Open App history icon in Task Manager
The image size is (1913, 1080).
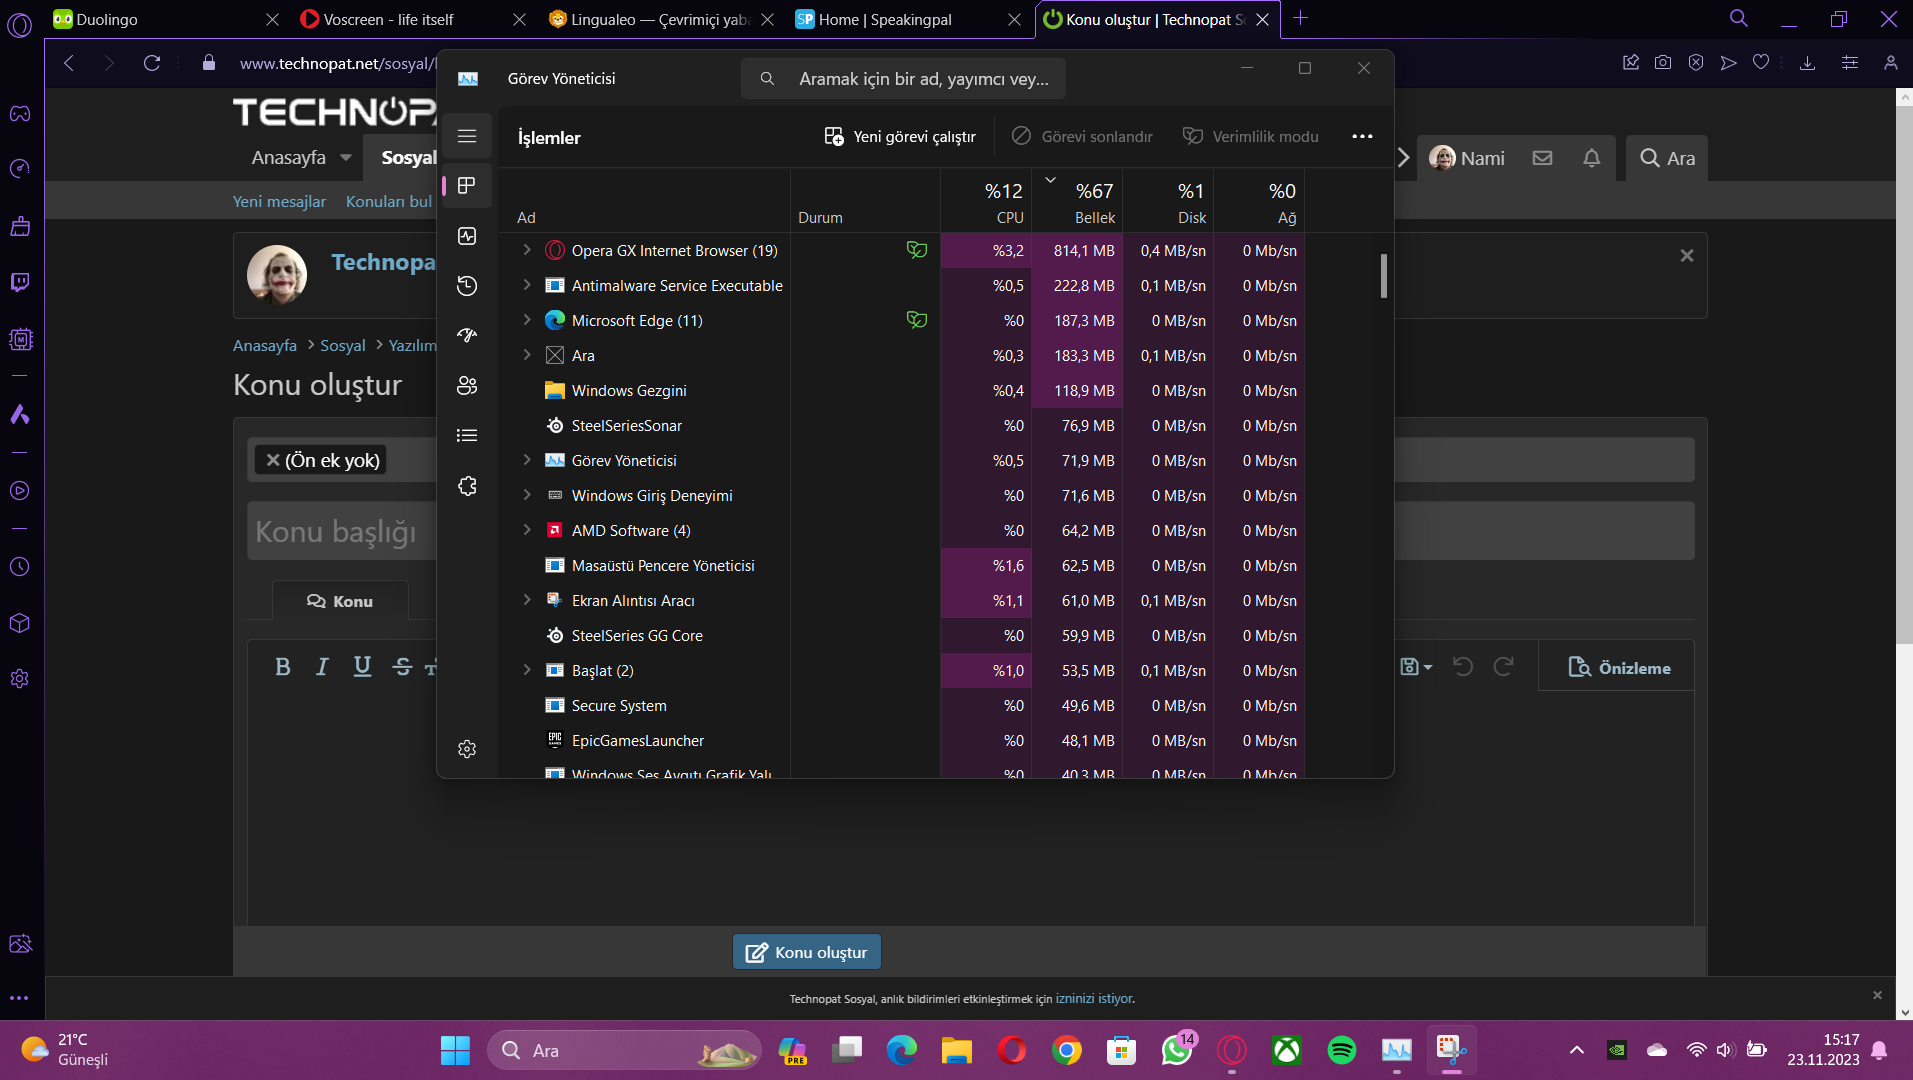467,286
